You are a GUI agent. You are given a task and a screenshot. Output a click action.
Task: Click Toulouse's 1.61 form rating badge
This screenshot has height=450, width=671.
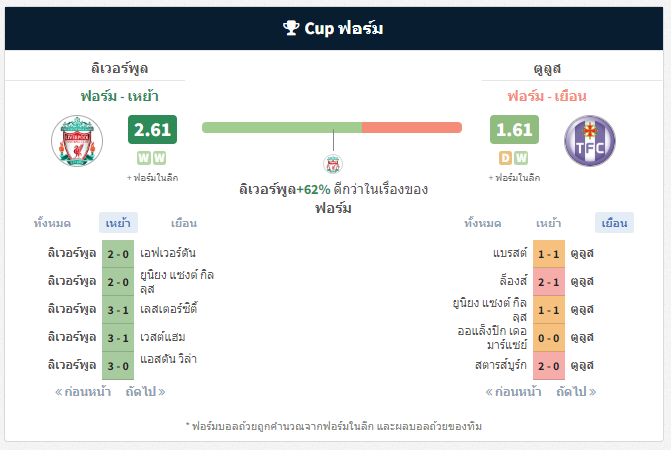[x=514, y=129]
